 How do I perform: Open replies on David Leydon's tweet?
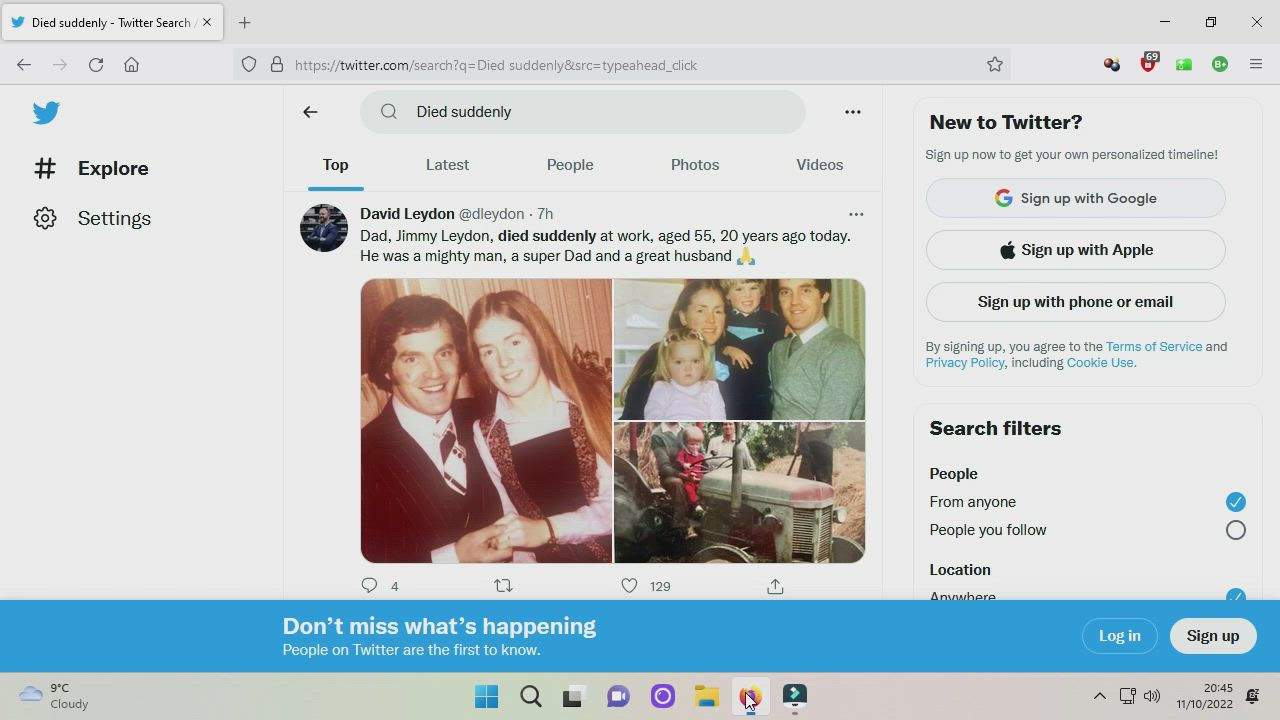[369, 586]
